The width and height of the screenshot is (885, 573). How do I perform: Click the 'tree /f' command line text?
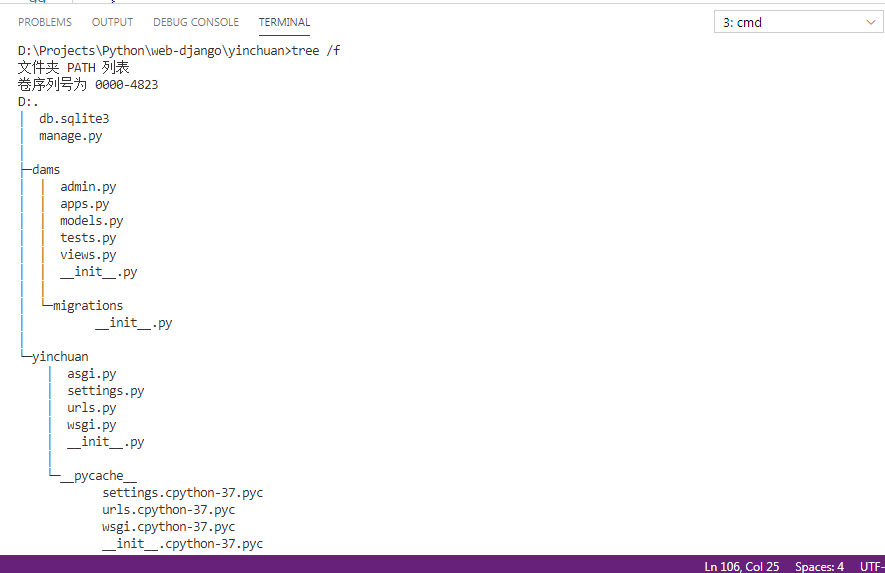coord(316,51)
